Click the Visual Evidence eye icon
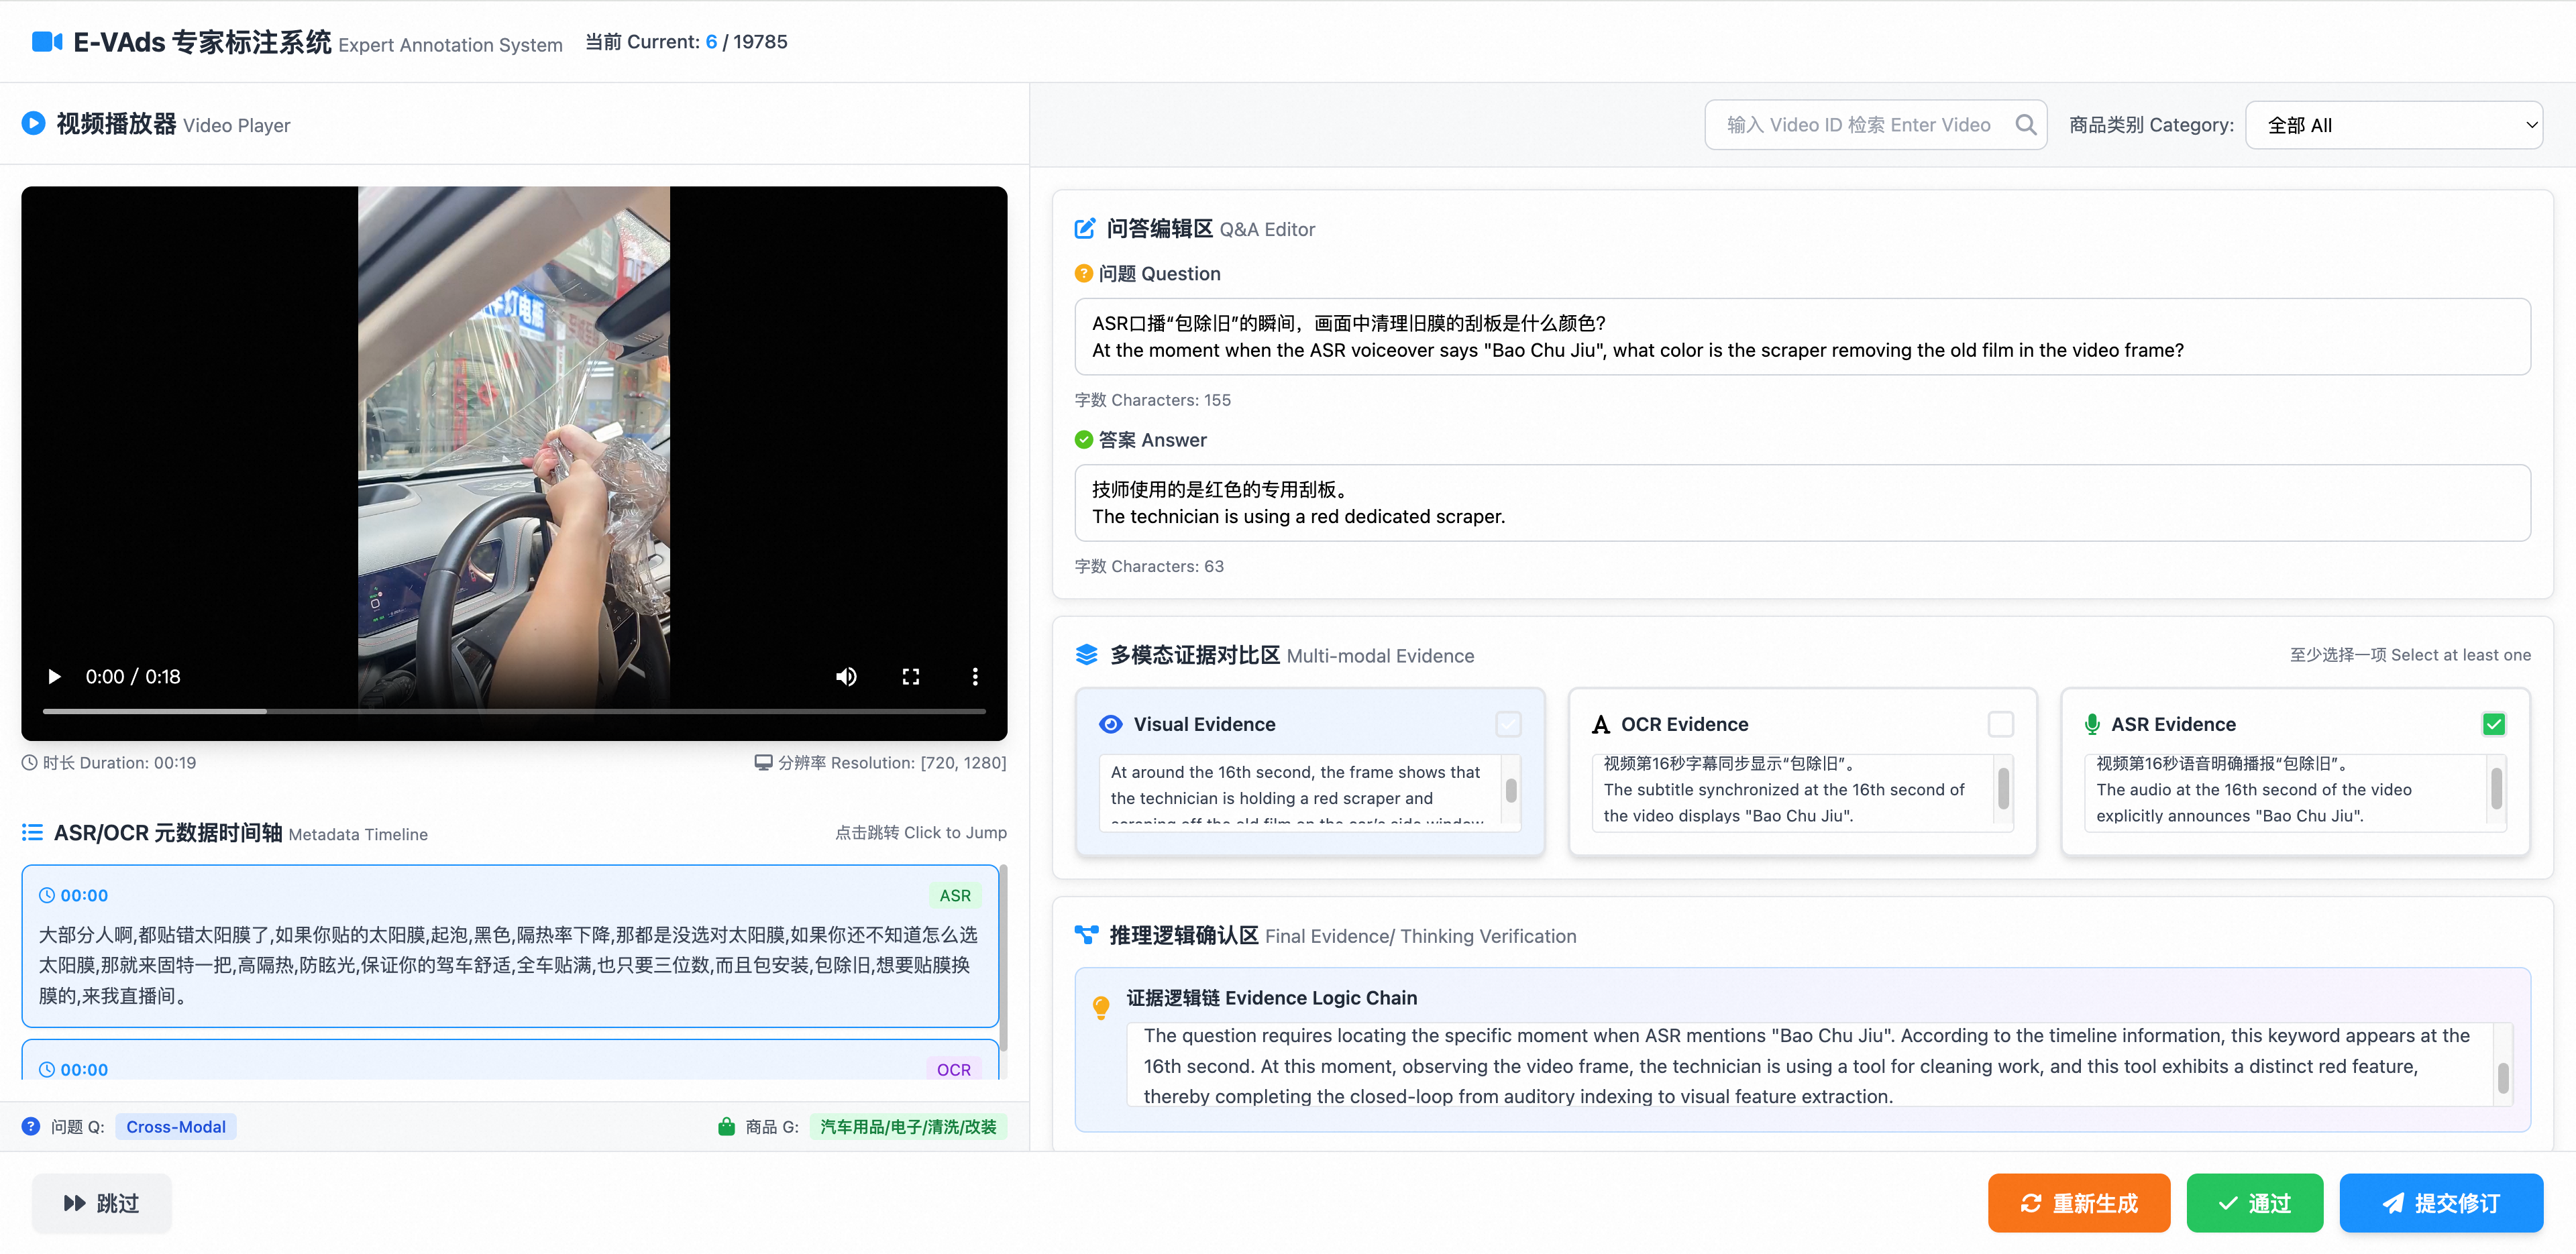2576x1254 pixels. pyautogui.click(x=1110, y=724)
